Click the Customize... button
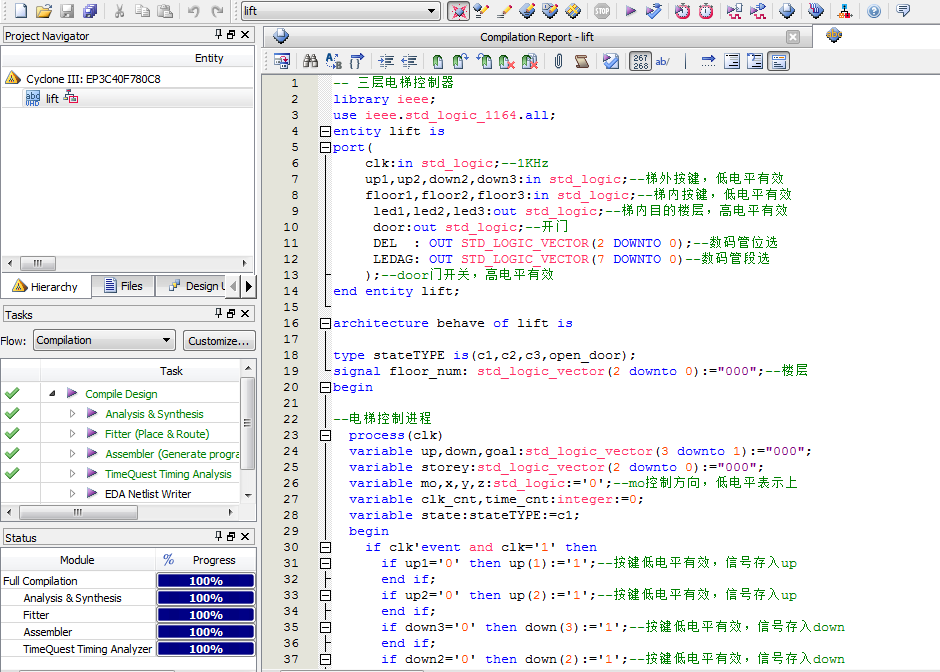 pyautogui.click(x=219, y=341)
